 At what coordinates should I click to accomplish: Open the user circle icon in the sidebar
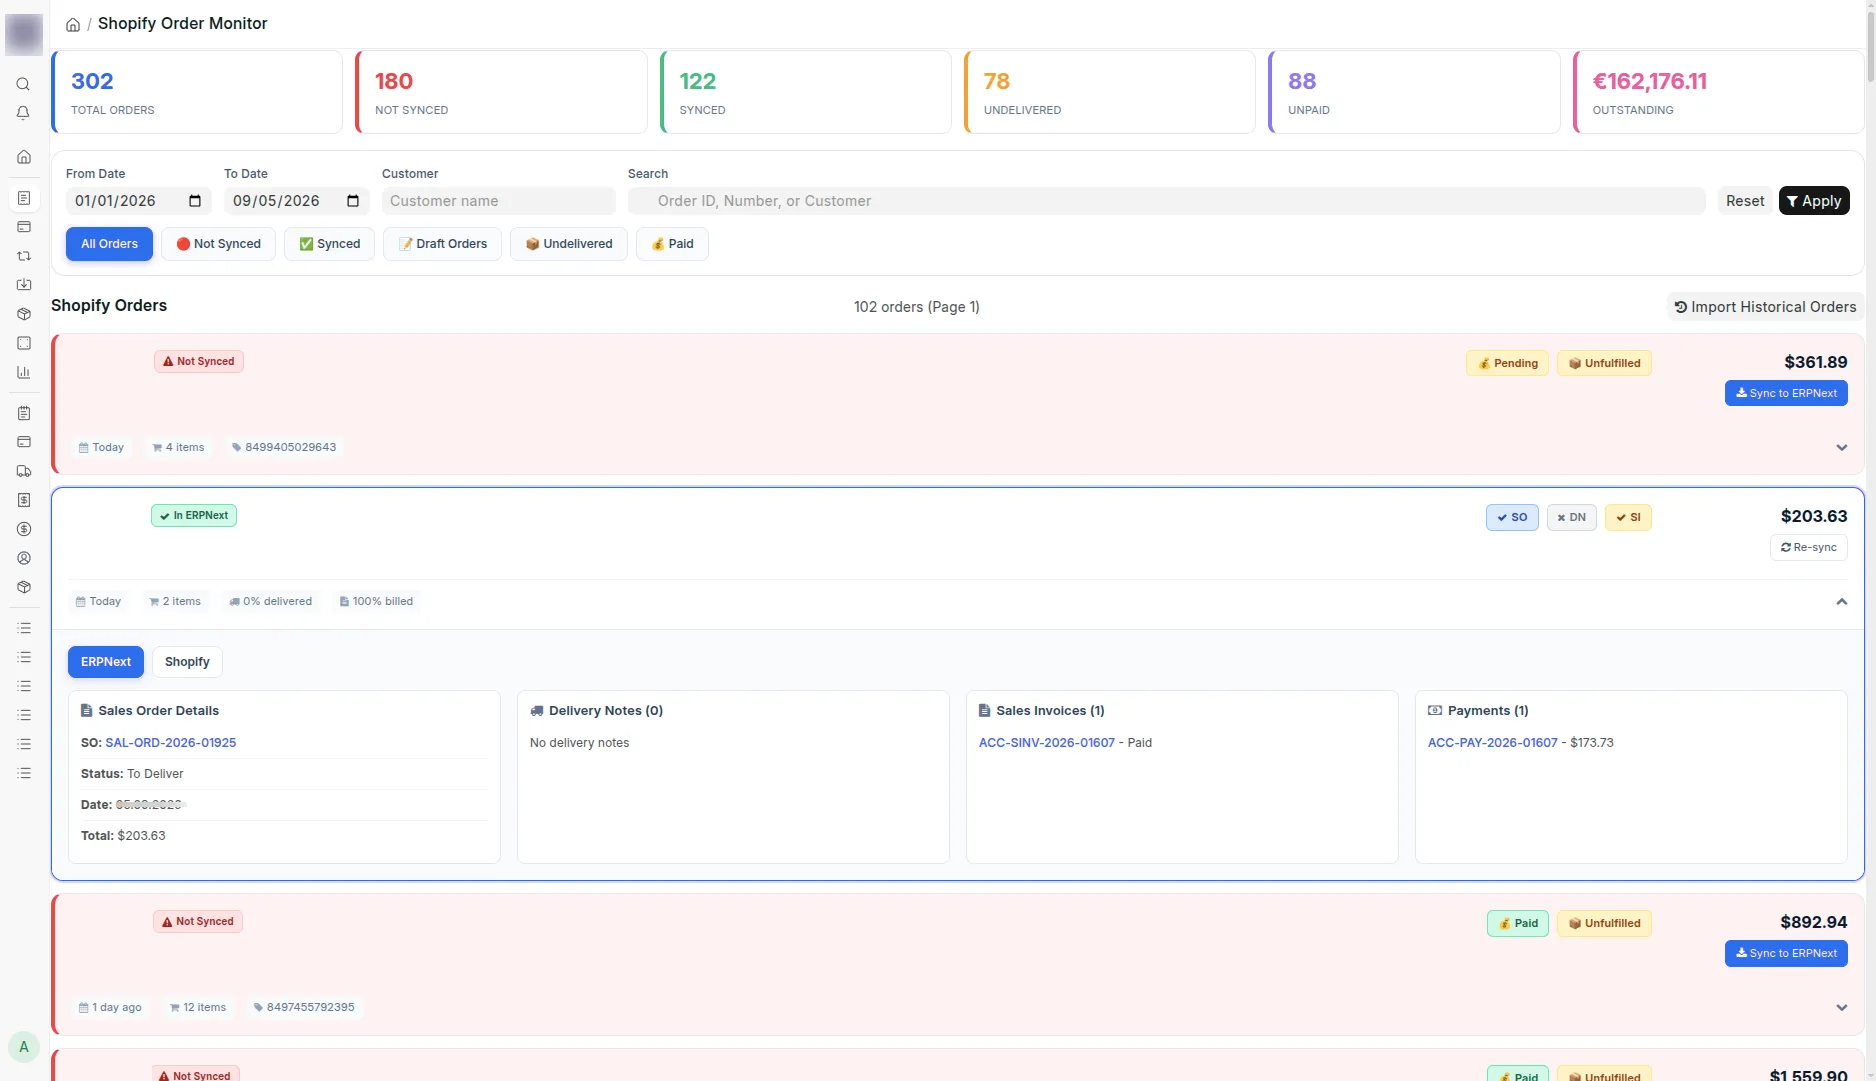pyautogui.click(x=24, y=558)
